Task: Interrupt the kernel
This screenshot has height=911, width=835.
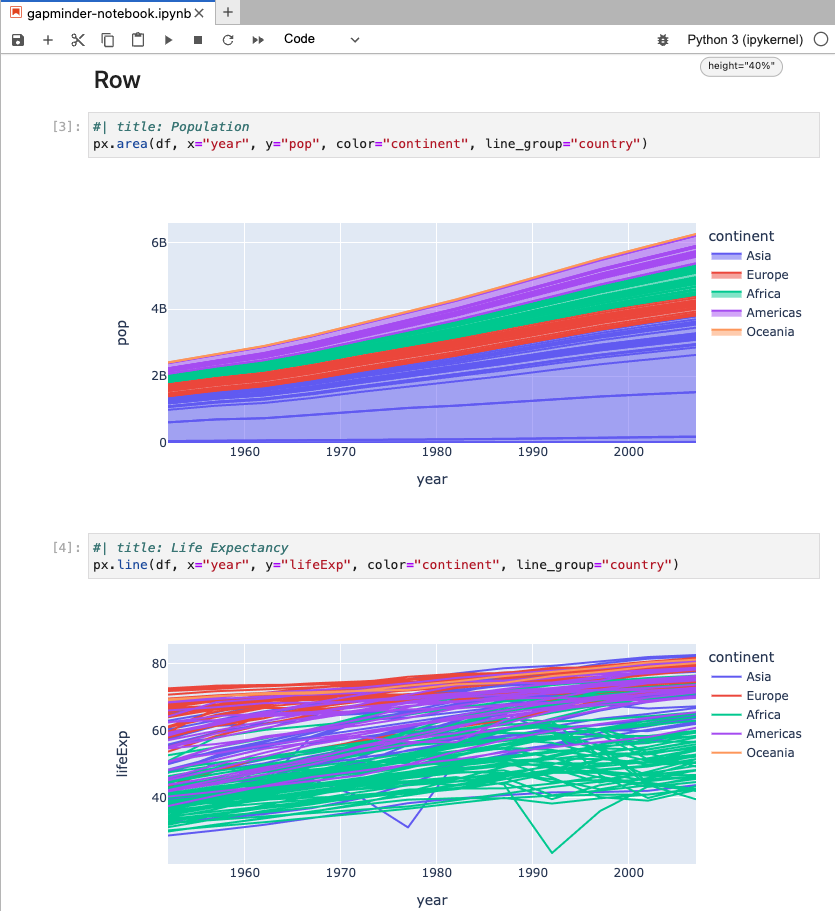Action: click(x=197, y=40)
